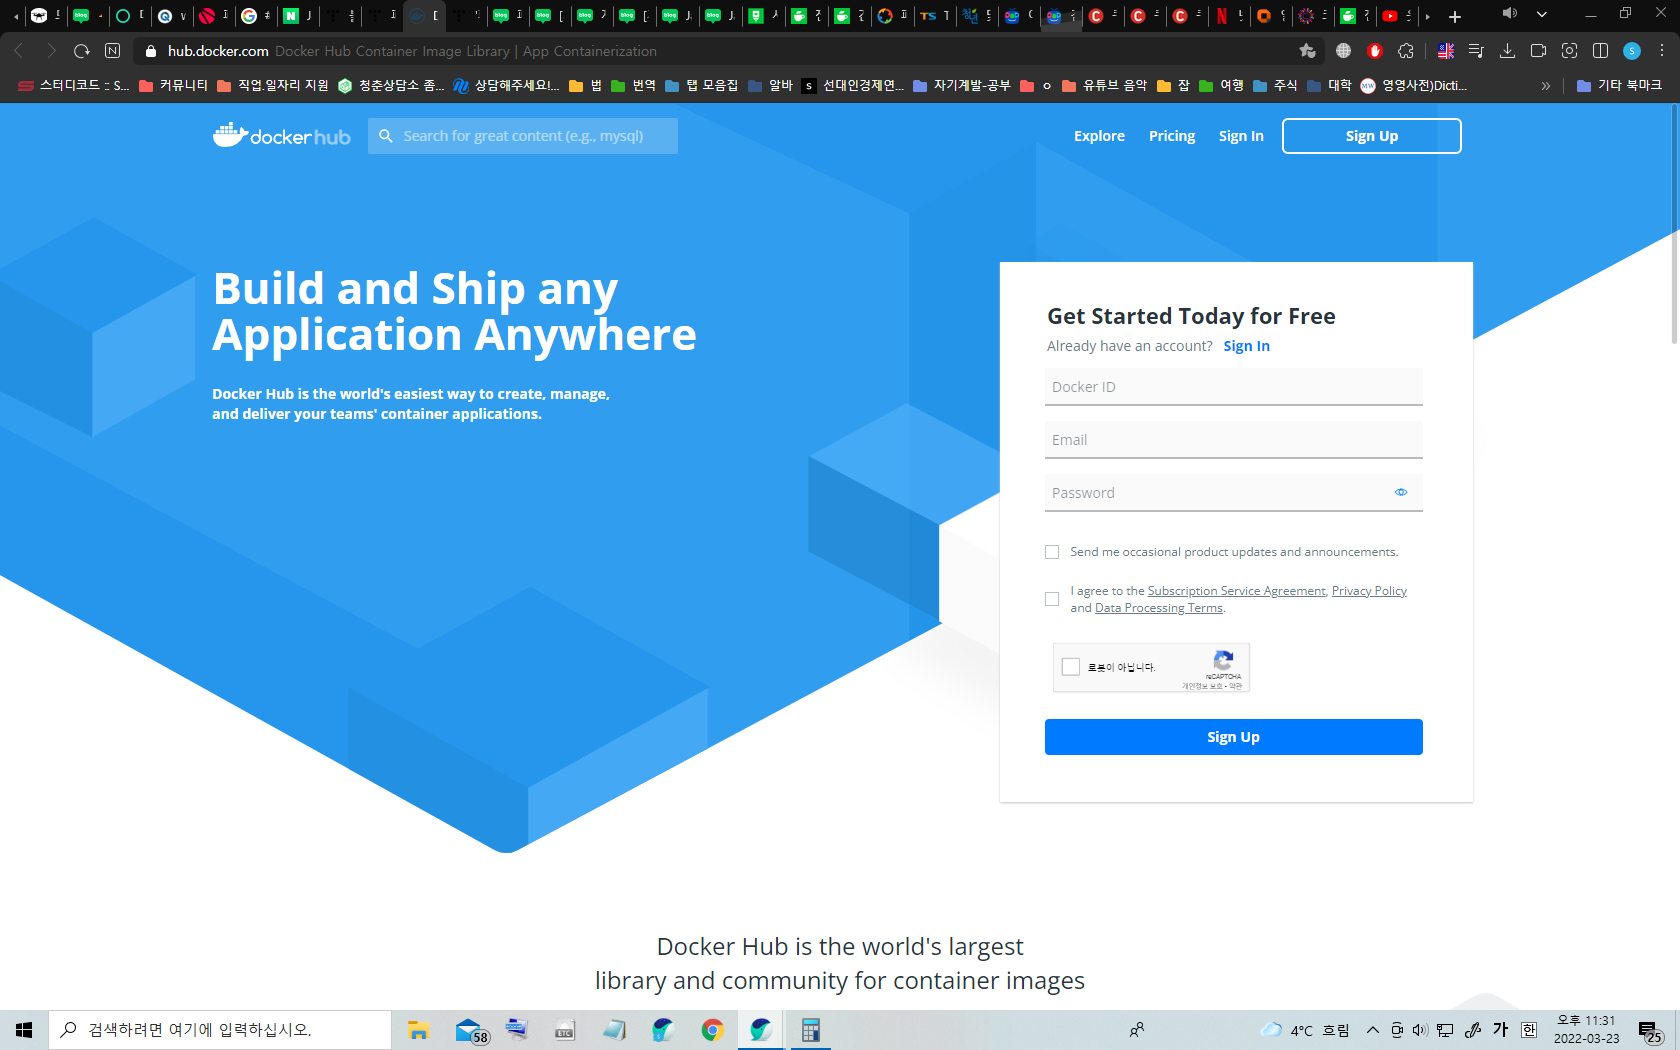Screen dimensions: 1680x1050
Task: Open the Windows Start button
Action: pos(24,1030)
